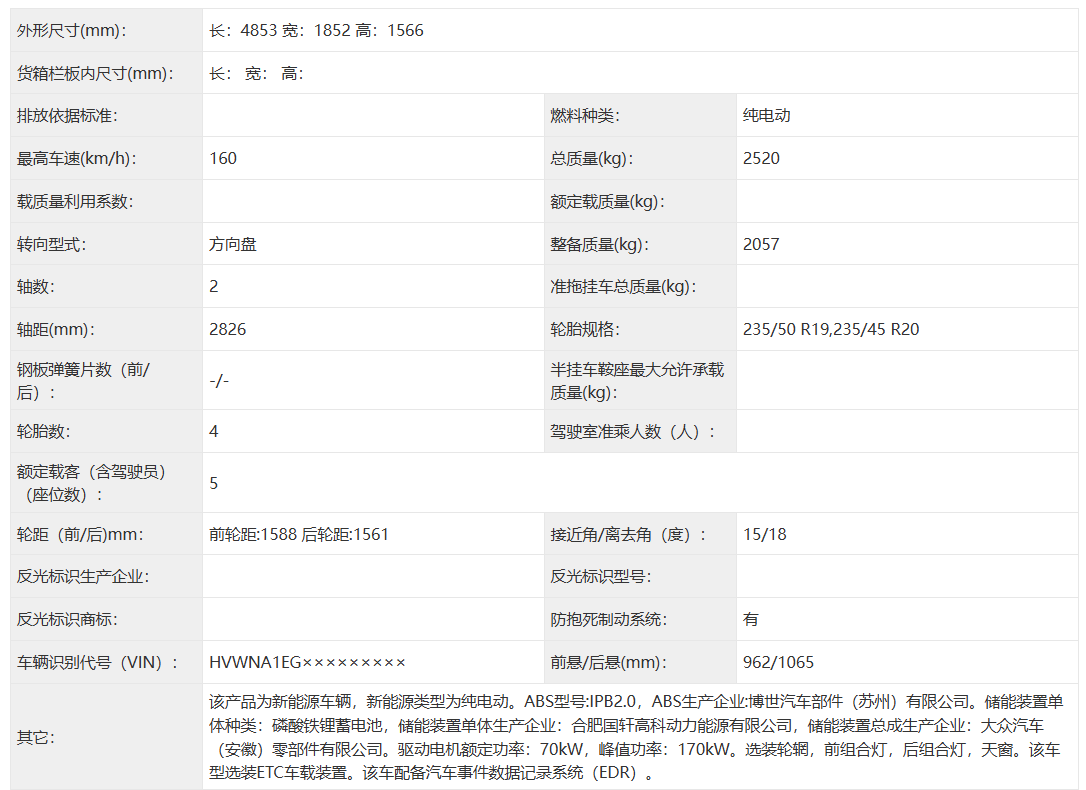This screenshot has width=1086, height=790.
Task: Click the 外形尺寸(mm) label
Action: pos(72,30)
